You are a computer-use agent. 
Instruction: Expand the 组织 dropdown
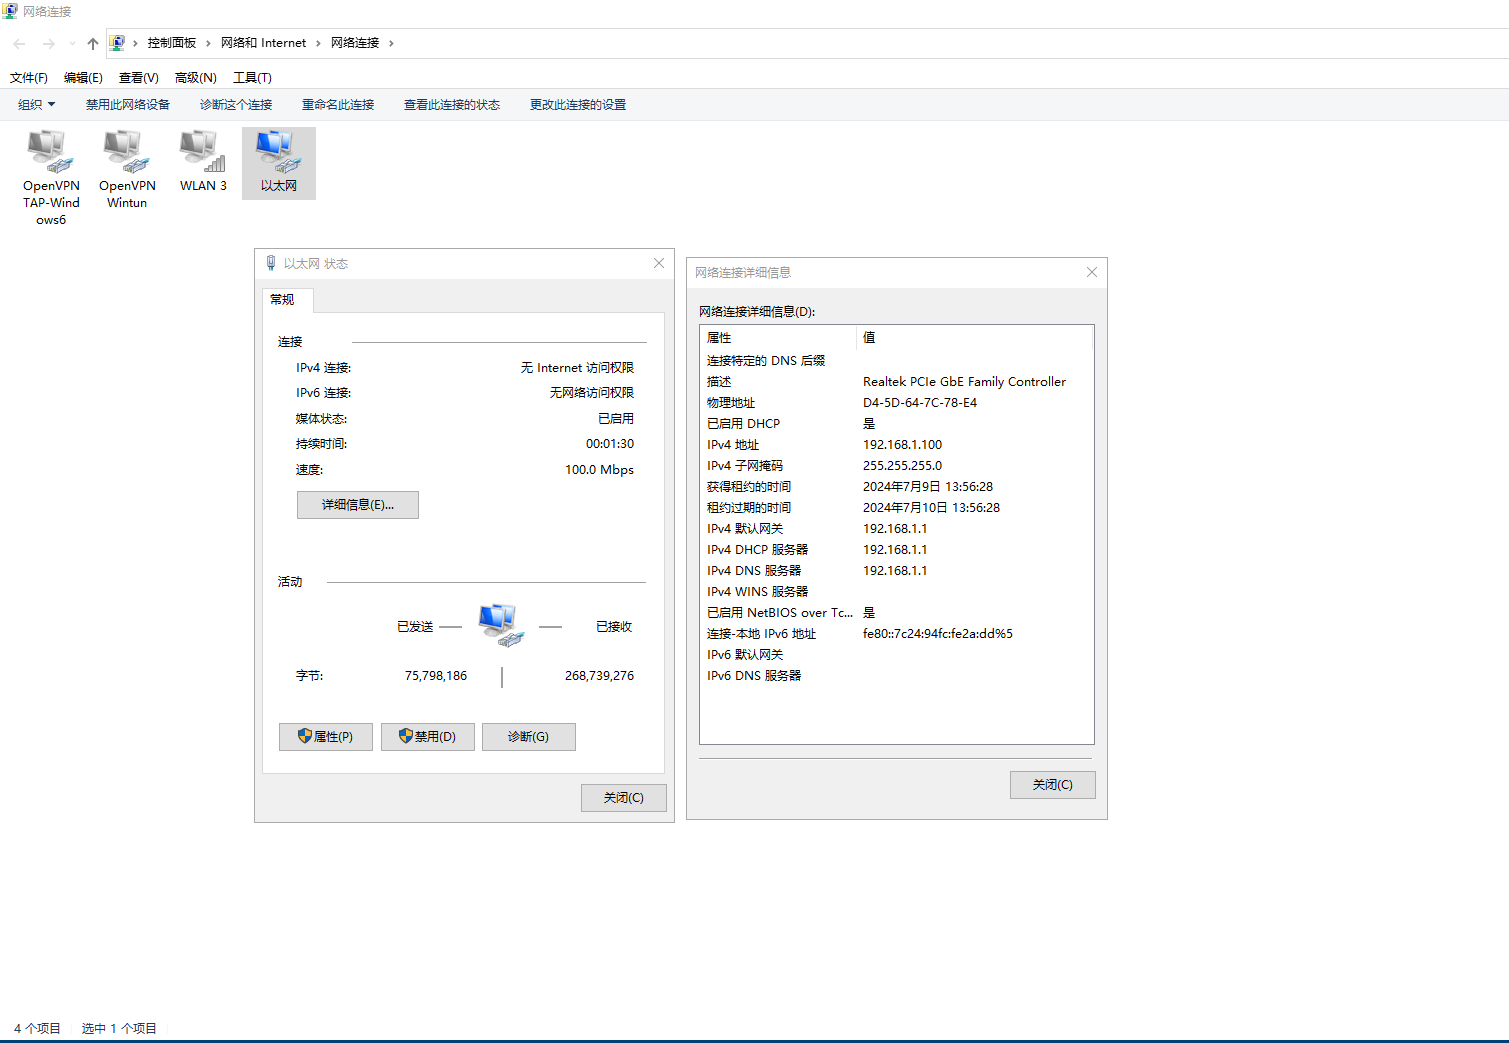(x=37, y=105)
